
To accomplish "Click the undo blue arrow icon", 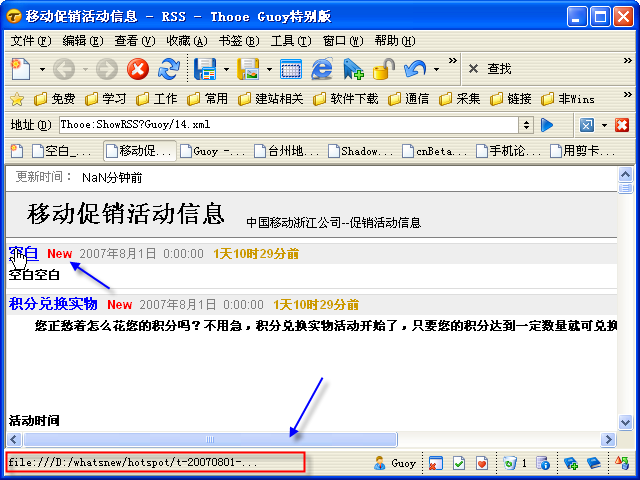I will pos(415,69).
